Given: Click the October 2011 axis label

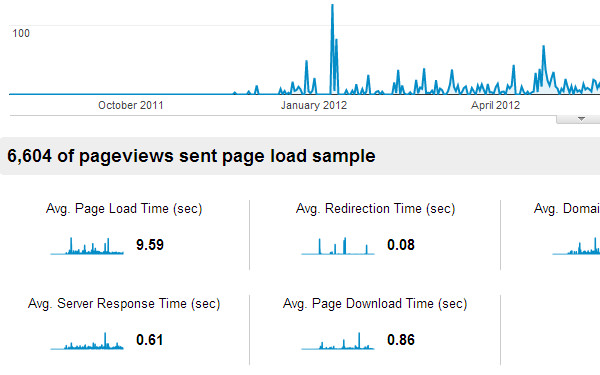Looking at the screenshot, I should 131,105.
